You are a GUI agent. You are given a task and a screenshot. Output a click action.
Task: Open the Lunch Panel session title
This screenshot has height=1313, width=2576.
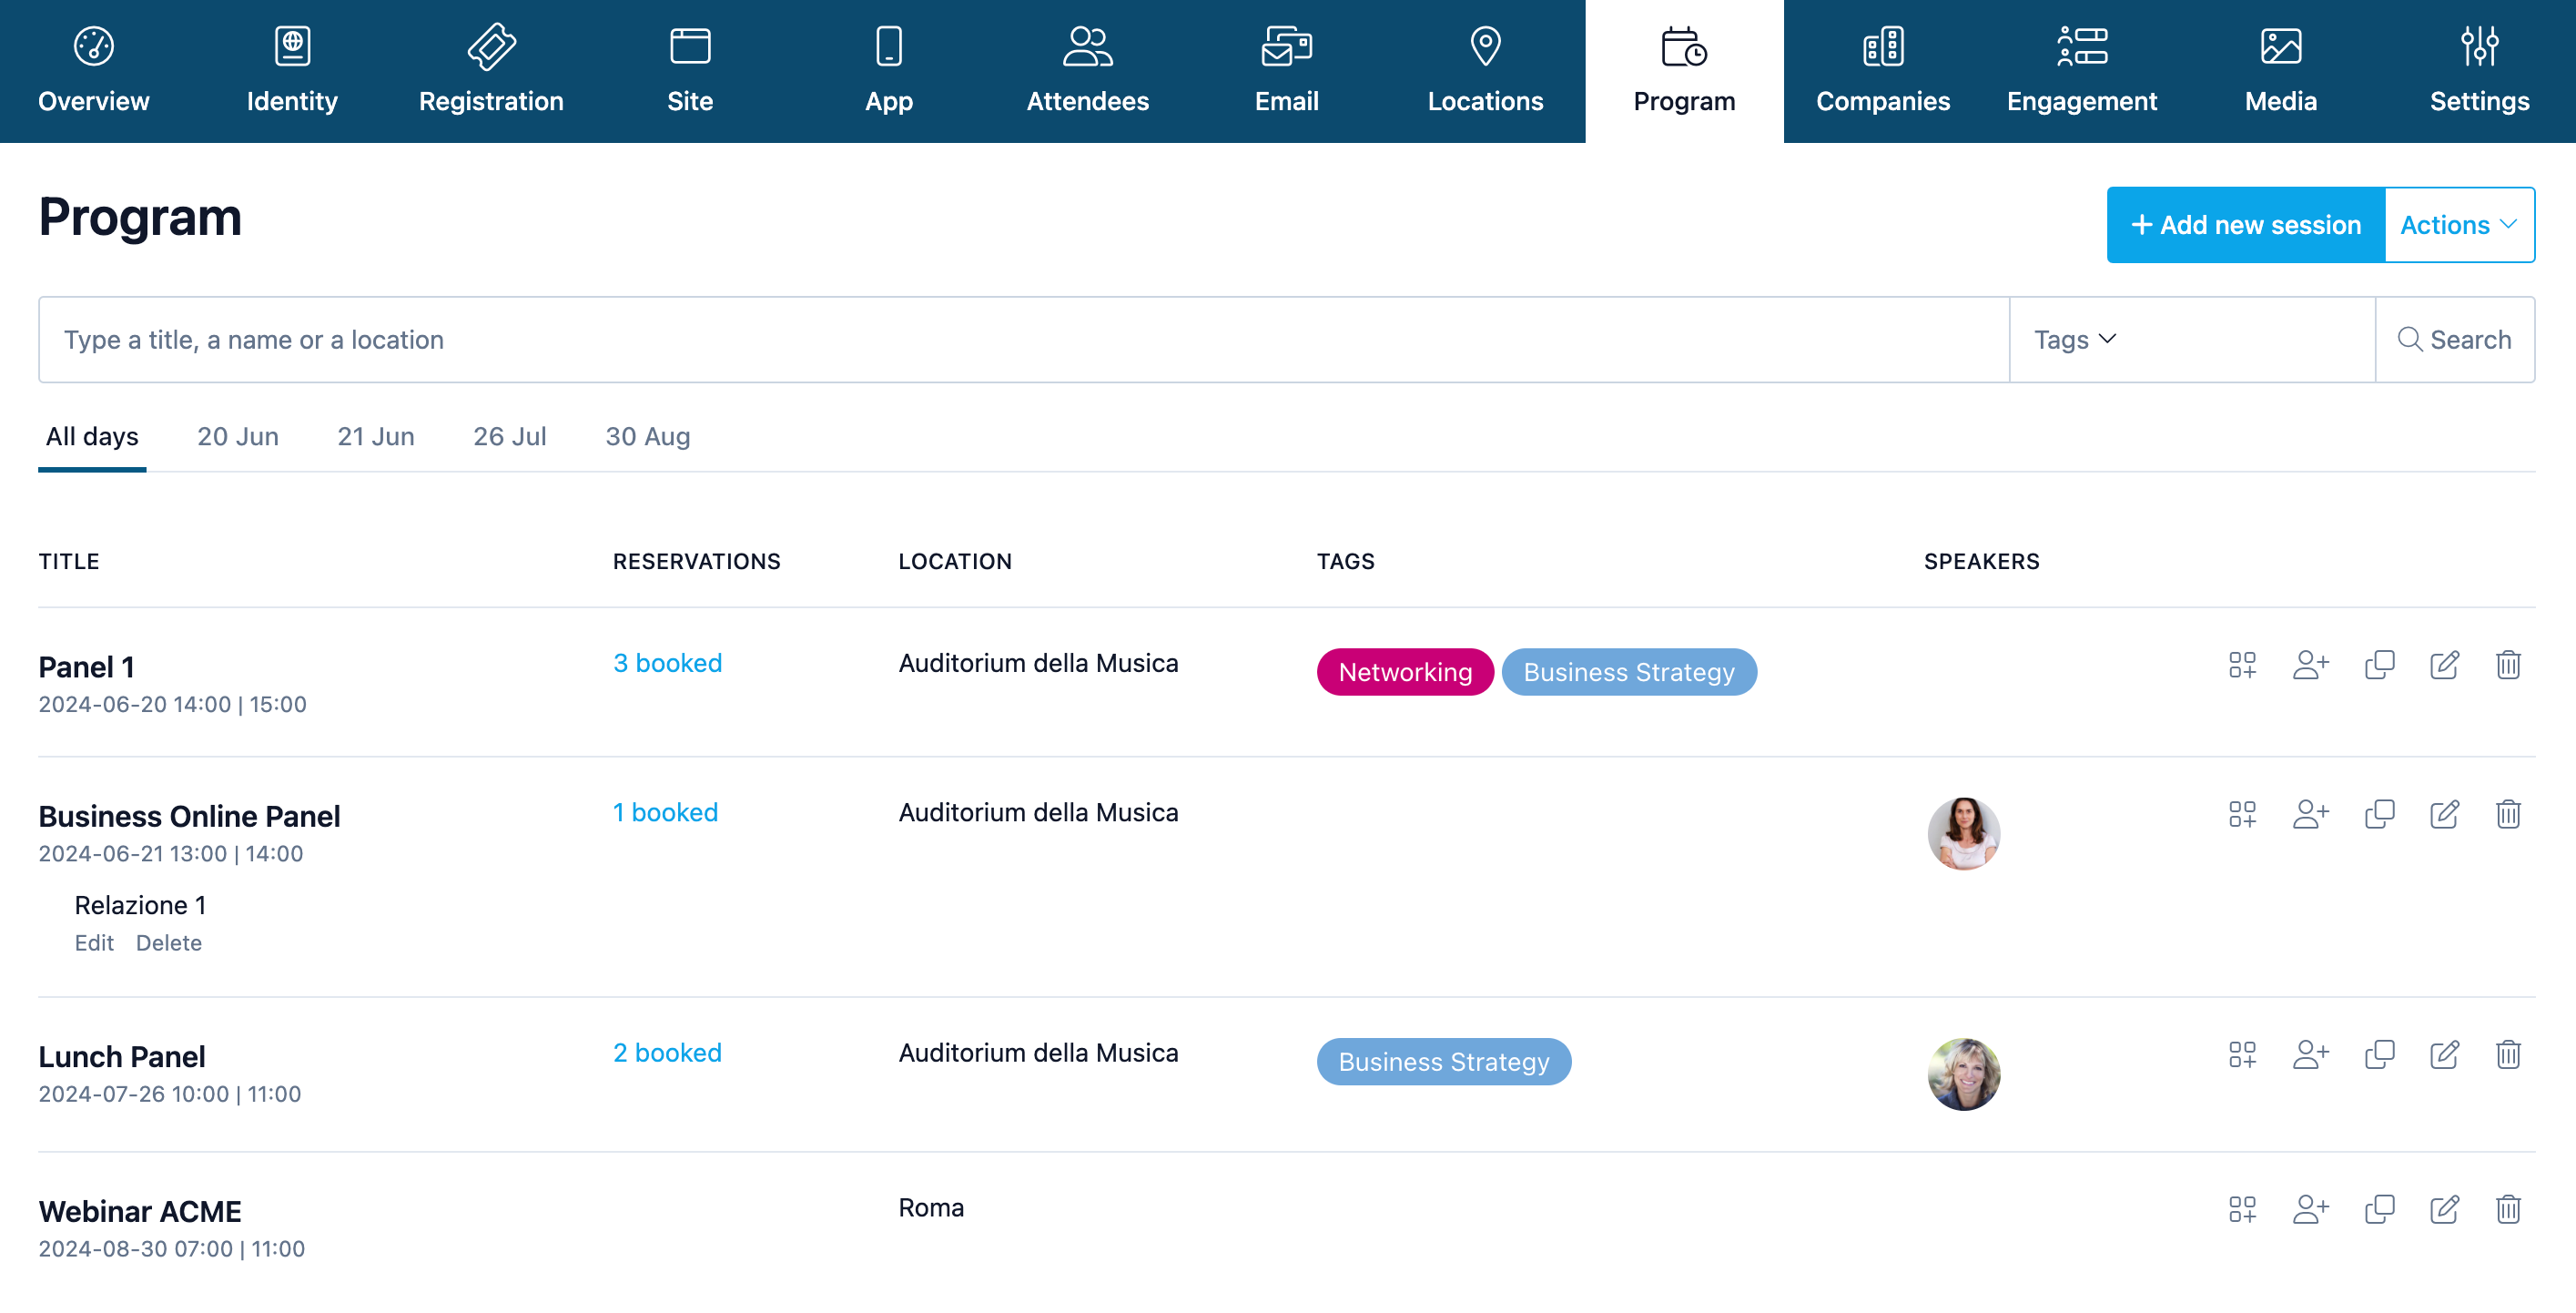coord(122,1056)
